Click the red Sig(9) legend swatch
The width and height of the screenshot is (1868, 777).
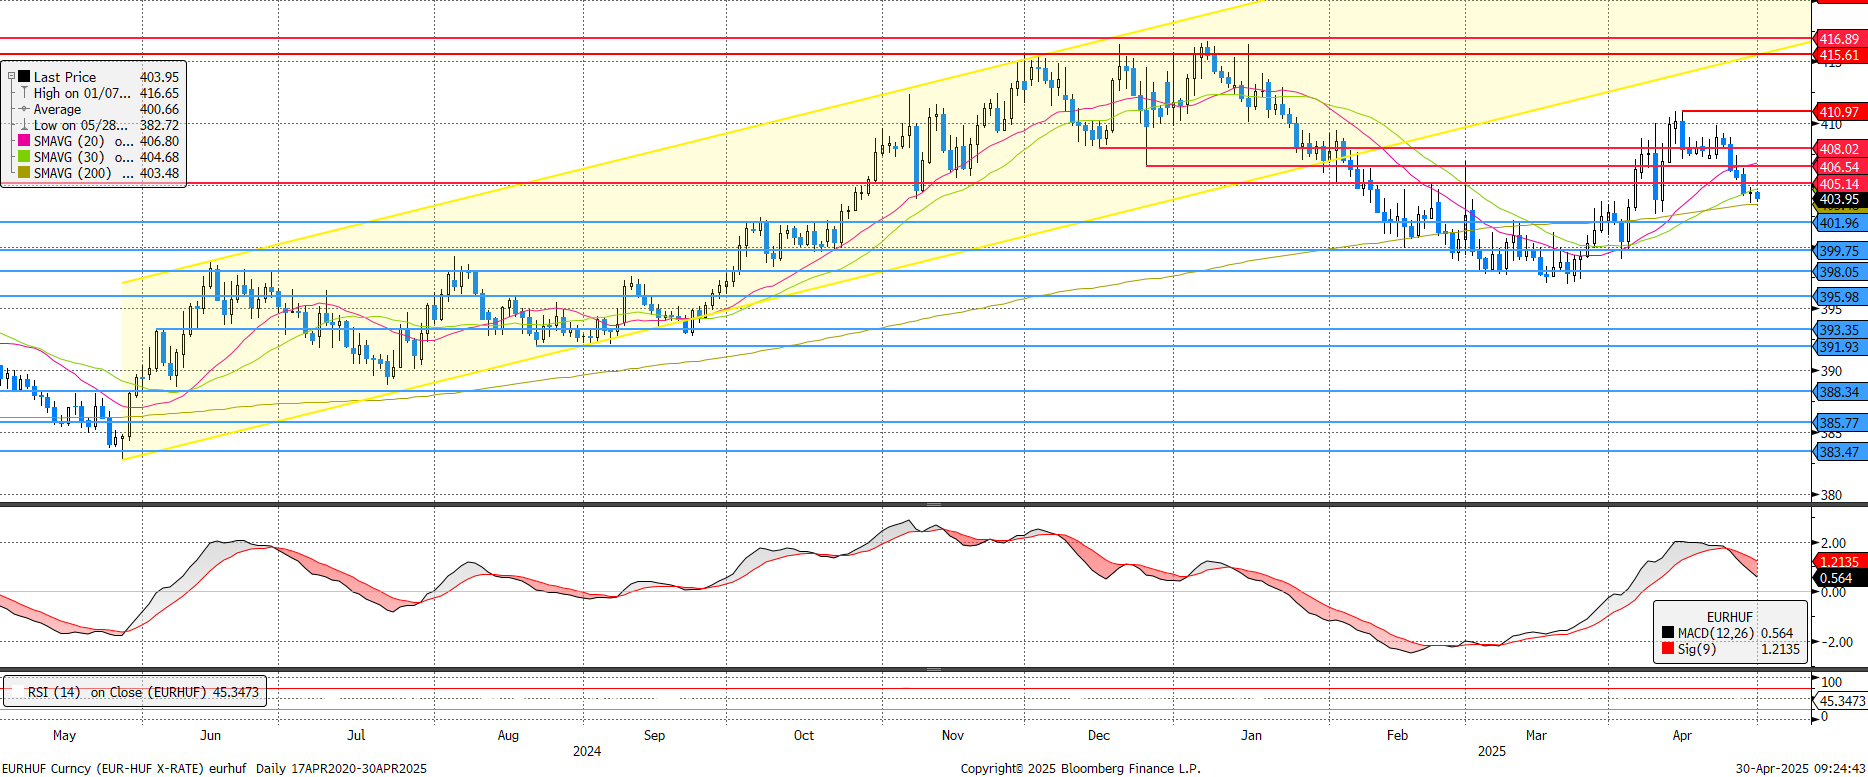click(x=1668, y=649)
